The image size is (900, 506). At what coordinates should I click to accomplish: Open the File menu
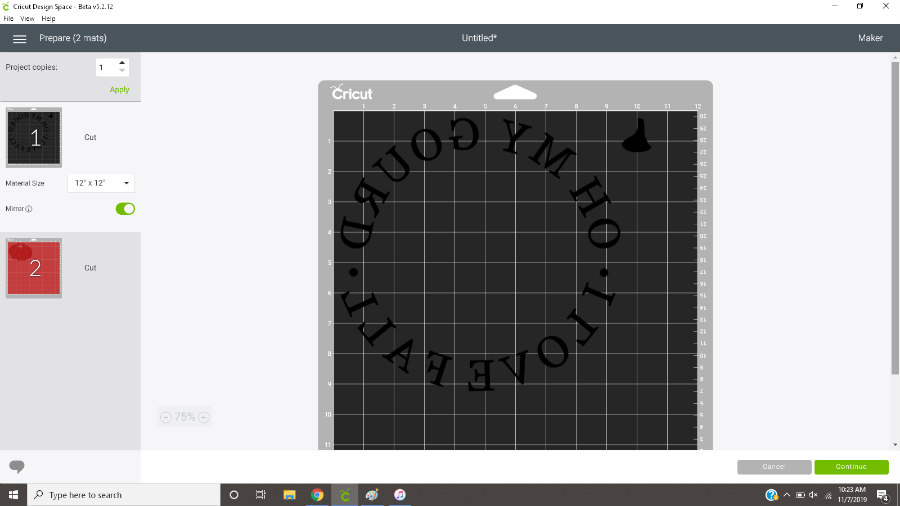tap(9, 19)
